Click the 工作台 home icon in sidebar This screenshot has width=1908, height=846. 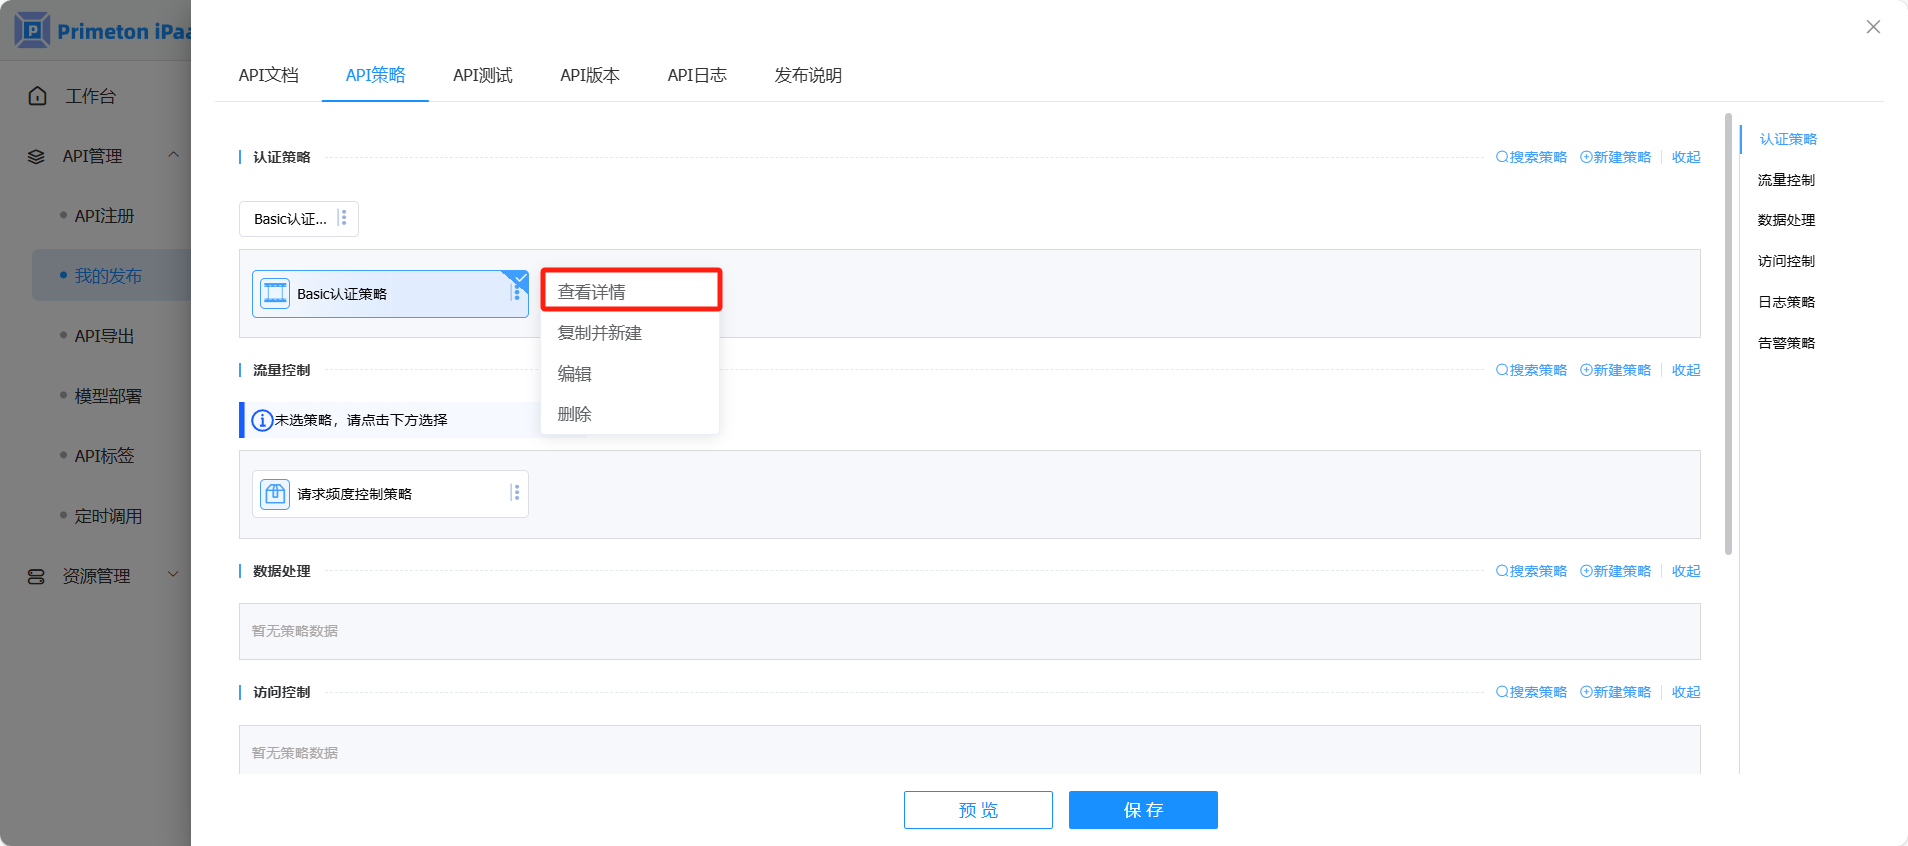[38, 96]
